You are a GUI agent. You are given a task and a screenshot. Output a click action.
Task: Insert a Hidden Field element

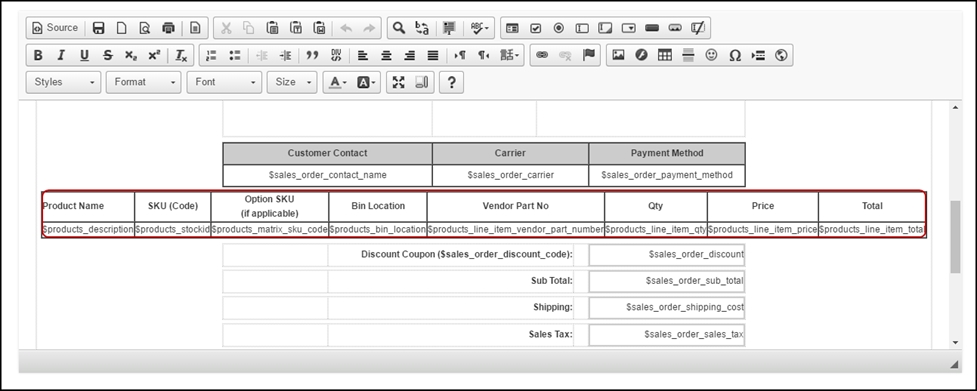point(699,28)
